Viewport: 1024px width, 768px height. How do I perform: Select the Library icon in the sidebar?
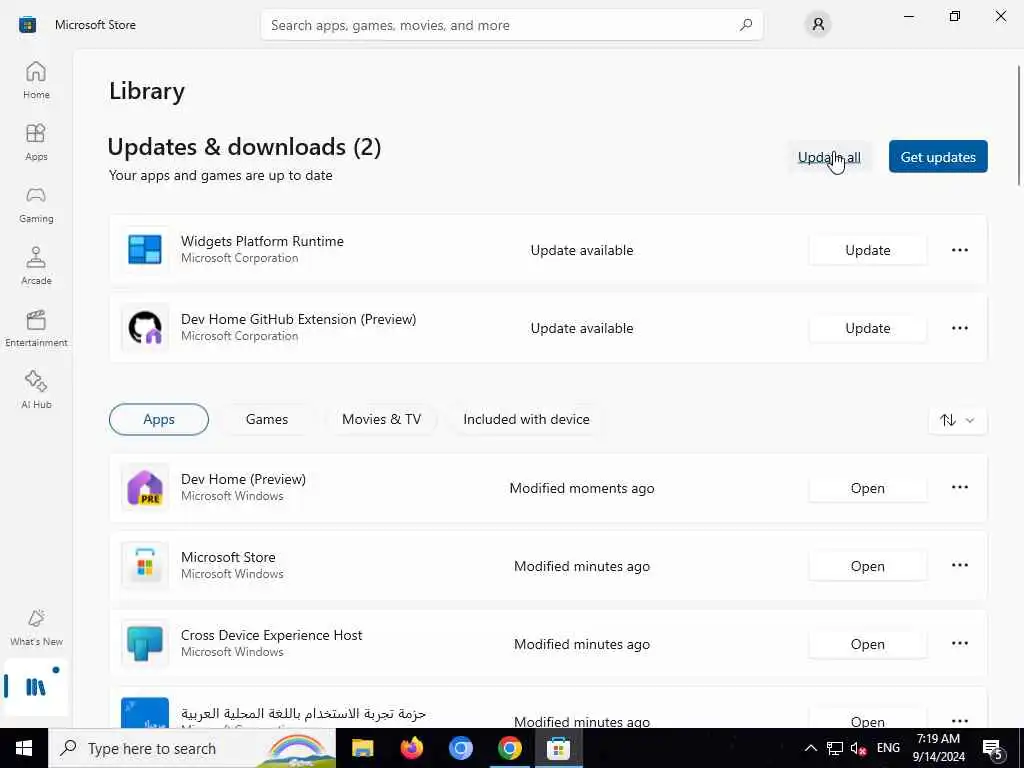coord(36,686)
